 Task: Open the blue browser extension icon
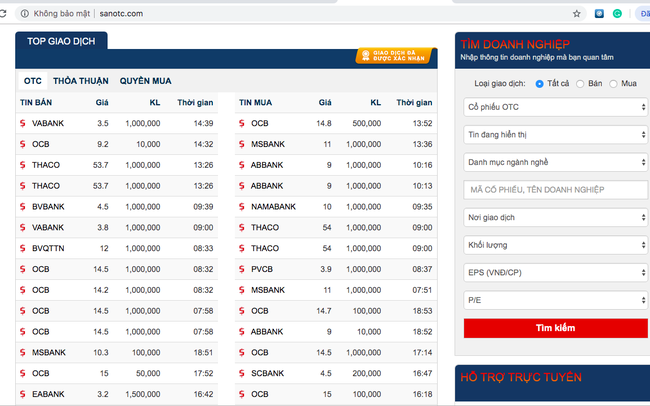point(599,14)
